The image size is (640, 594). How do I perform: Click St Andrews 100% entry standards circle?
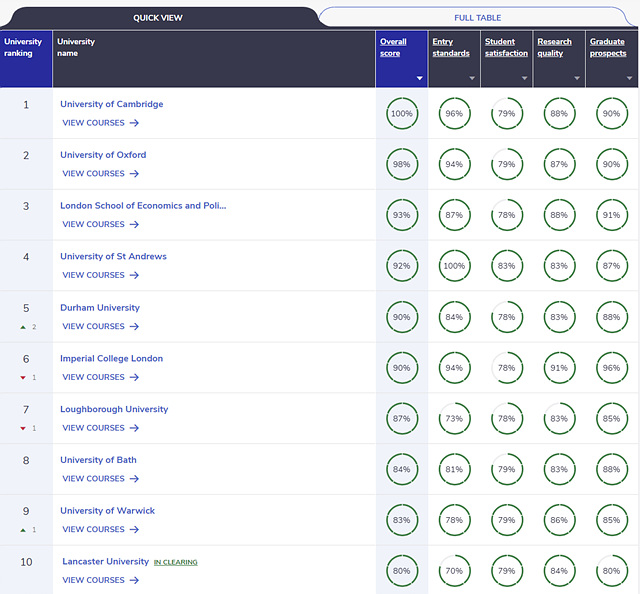(454, 266)
